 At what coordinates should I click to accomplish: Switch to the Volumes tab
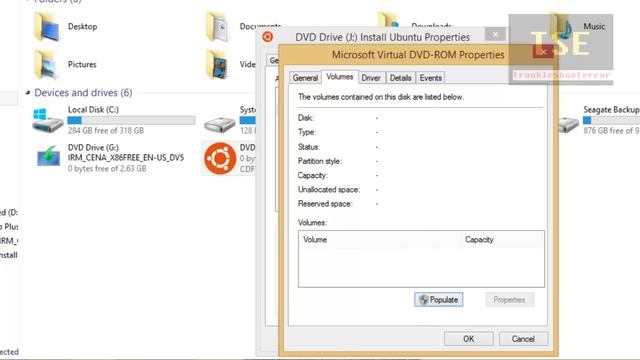click(340, 77)
